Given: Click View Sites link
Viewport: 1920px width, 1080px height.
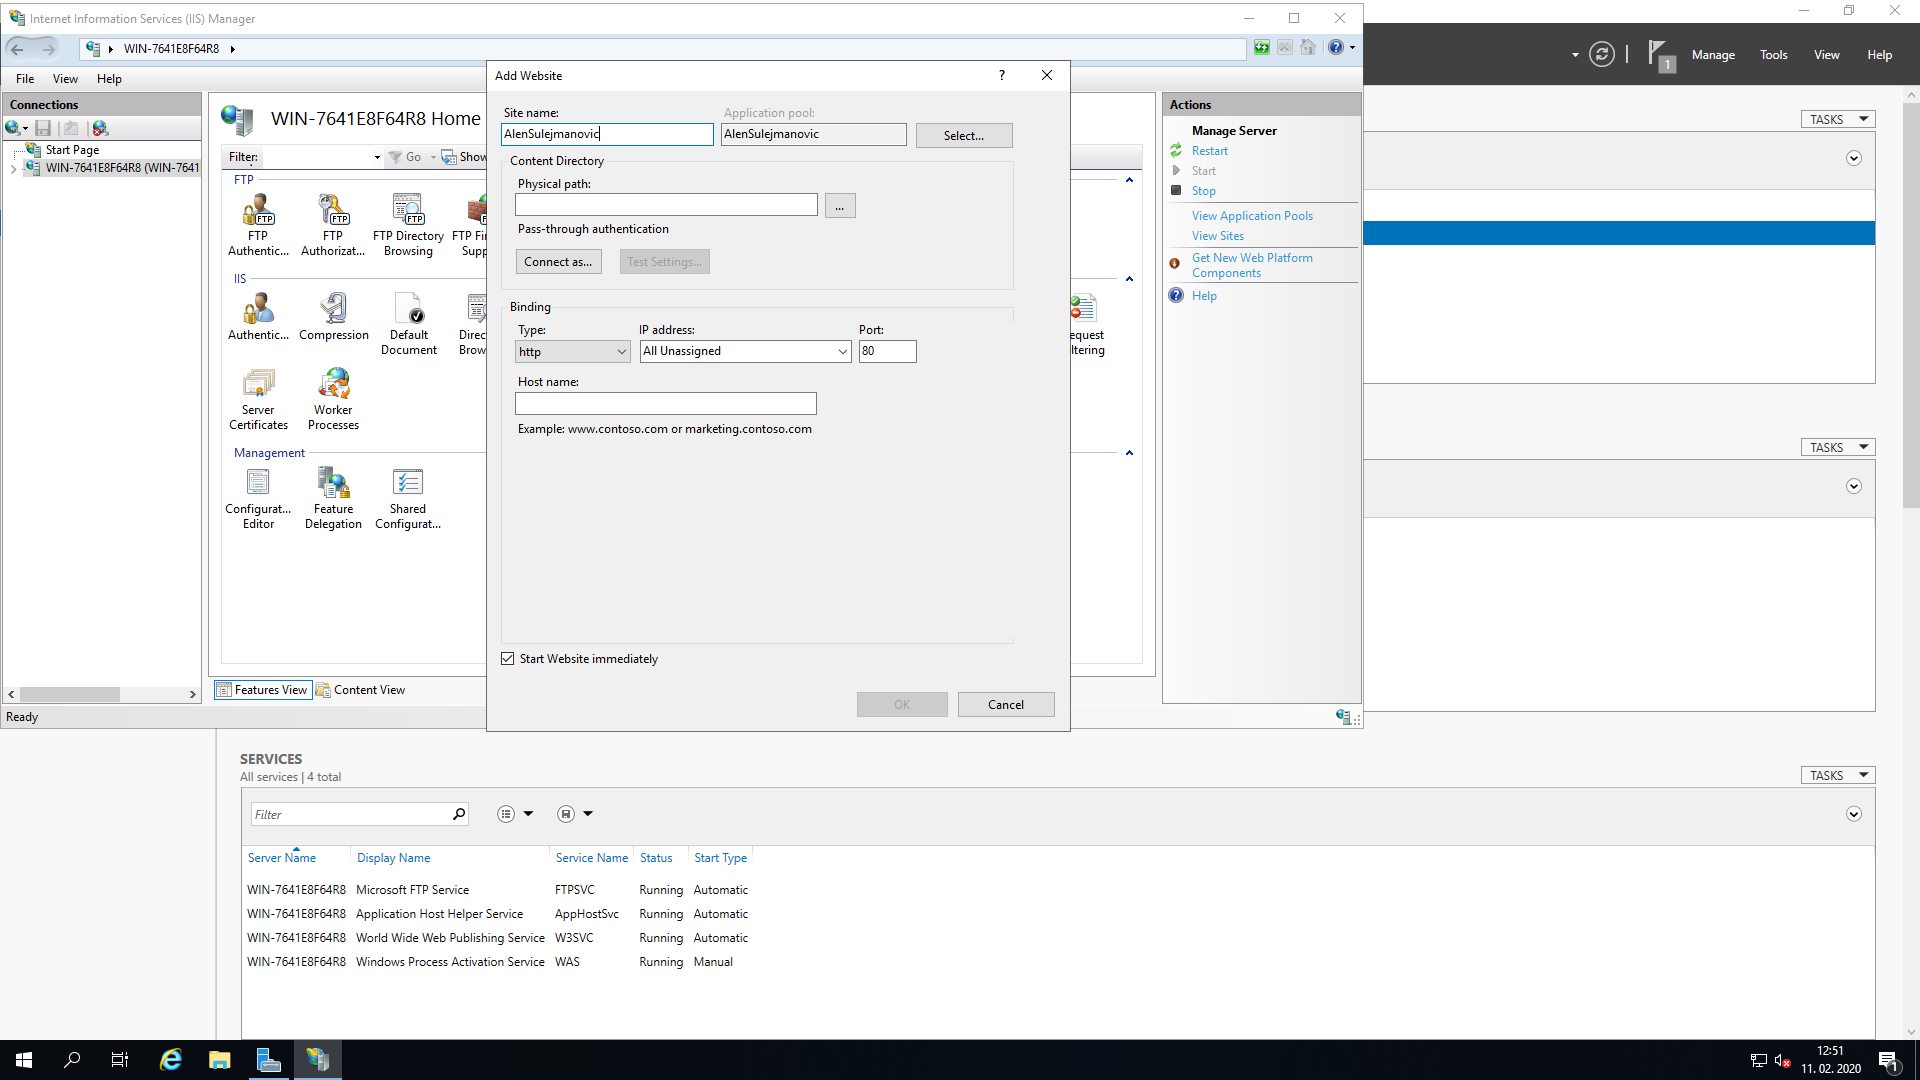Looking at the screenshot, I should [1218, 236].
